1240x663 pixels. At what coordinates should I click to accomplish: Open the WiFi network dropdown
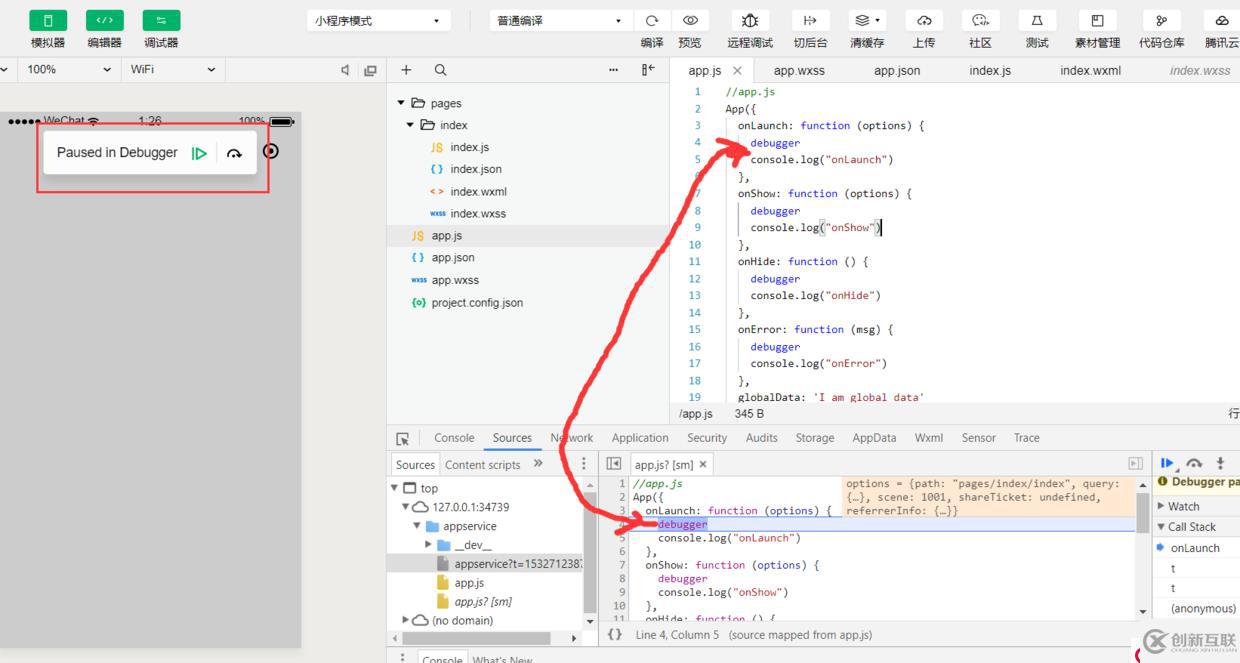[x=172, y=69]
